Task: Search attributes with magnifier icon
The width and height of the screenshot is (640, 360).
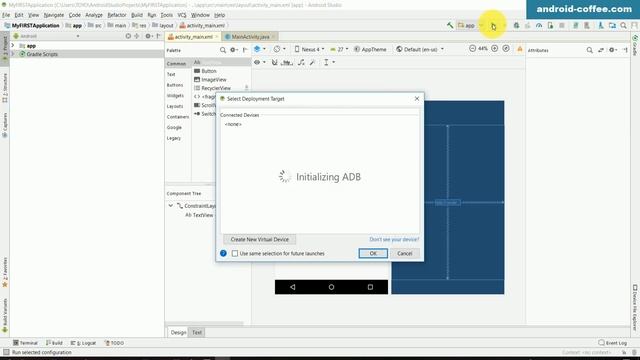Action: click(589, 50)
